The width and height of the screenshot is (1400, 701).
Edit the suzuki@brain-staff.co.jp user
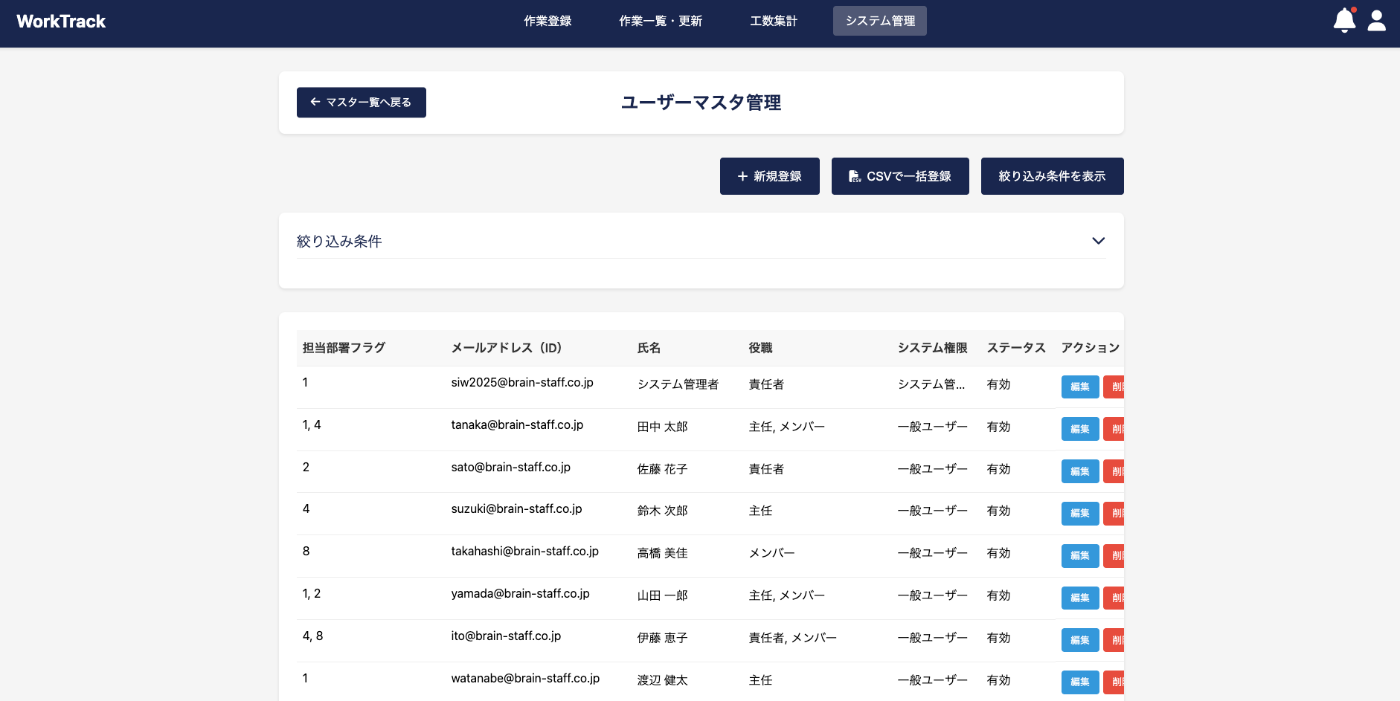pyautogui.click(x=1080, y=513)
